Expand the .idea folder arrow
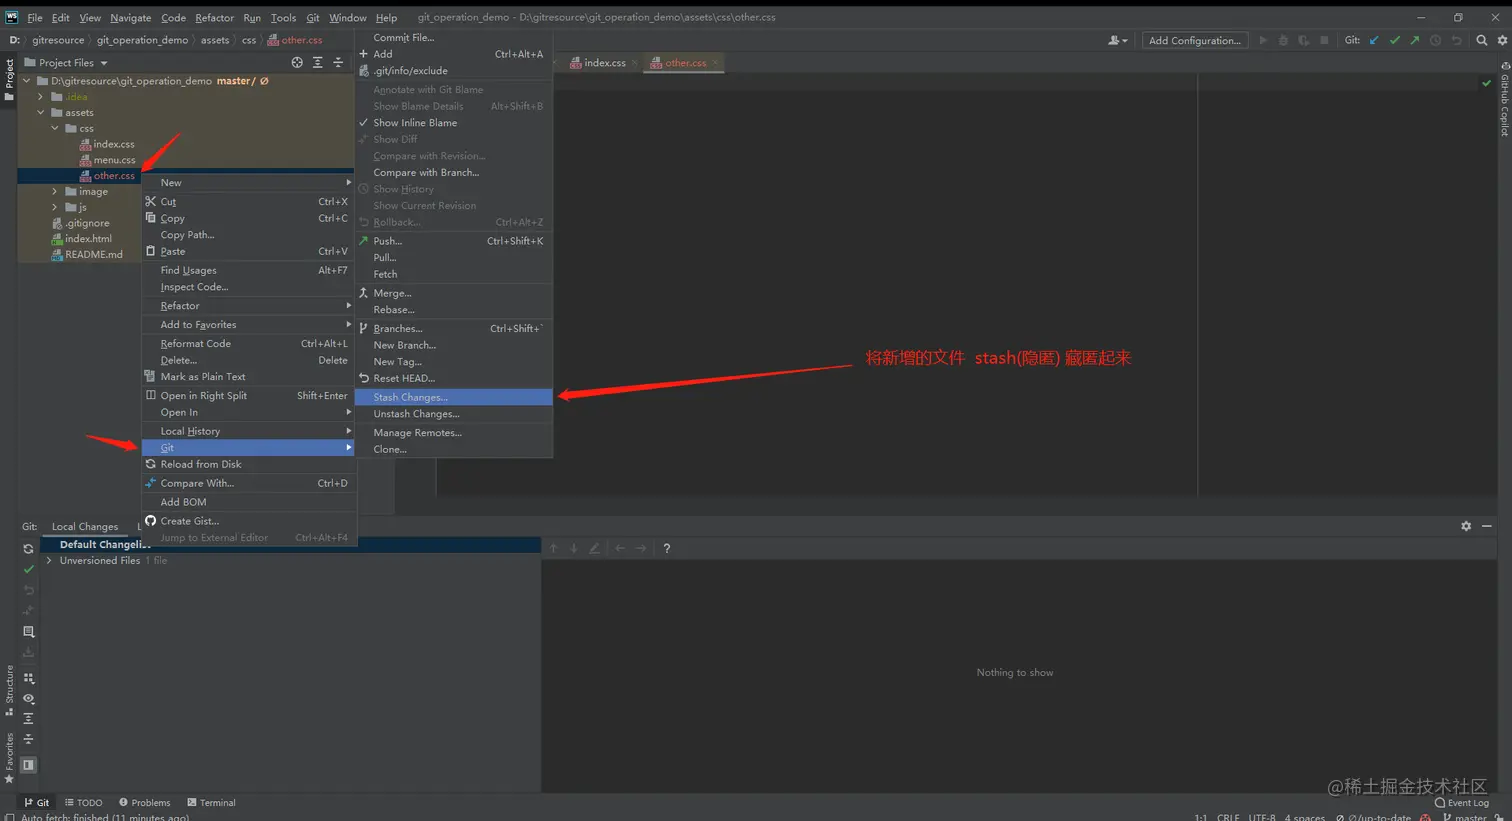The image size is (1512, 821). pos(41,97)
